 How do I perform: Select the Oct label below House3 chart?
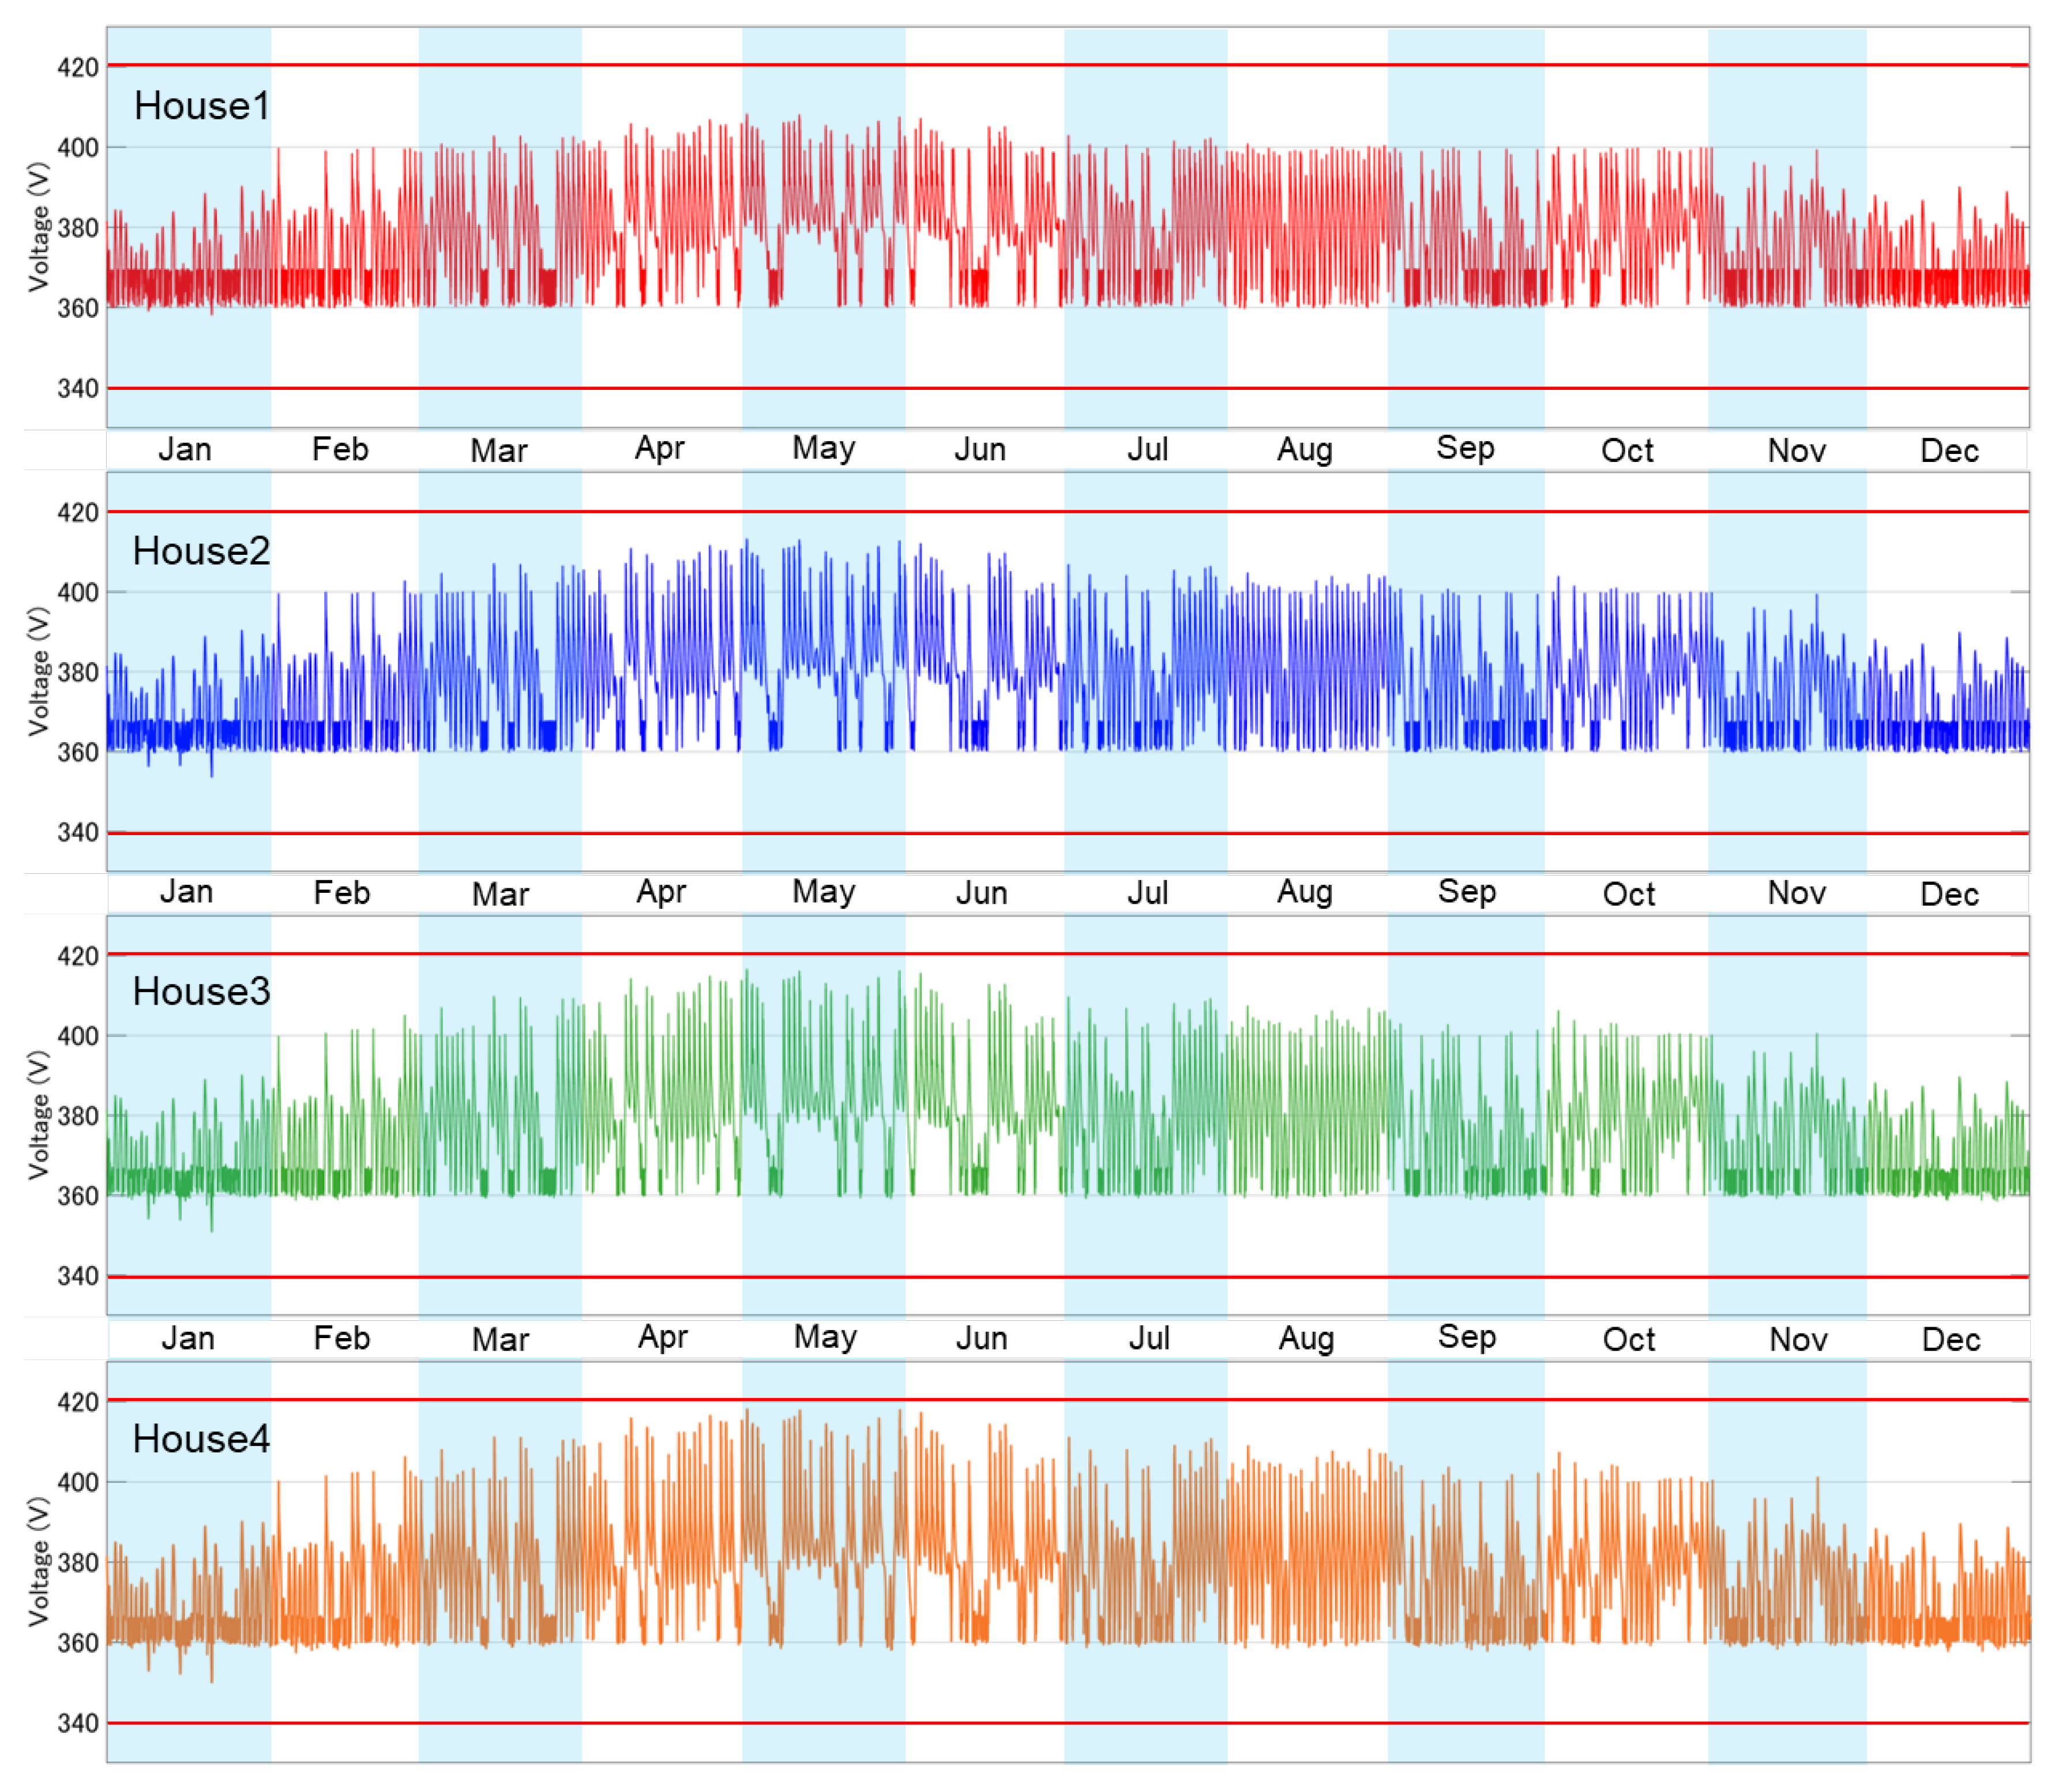tap(1628, 1339)
